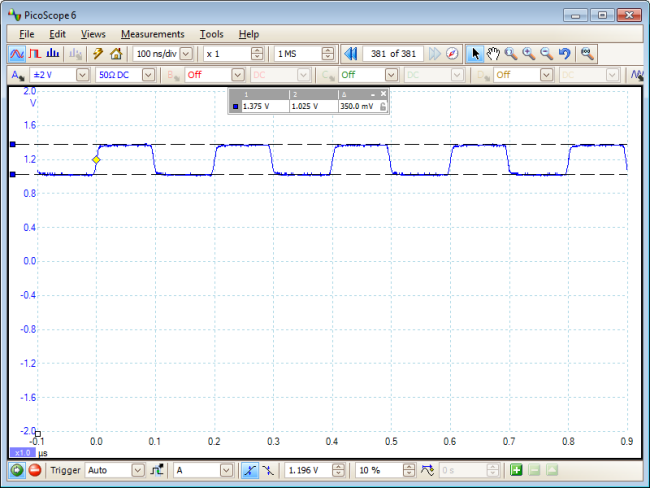Open the Help menu
This screenshot has height=488, width=650.
(x=249, y=34)
